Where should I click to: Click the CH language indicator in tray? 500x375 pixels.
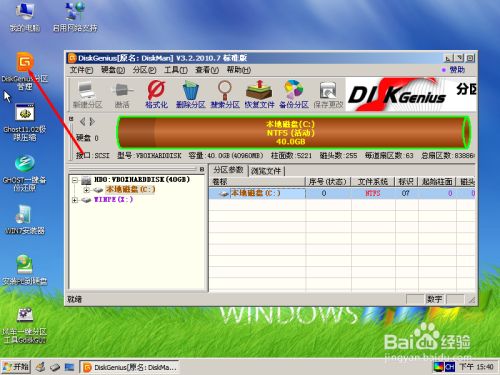click(450, 367)
